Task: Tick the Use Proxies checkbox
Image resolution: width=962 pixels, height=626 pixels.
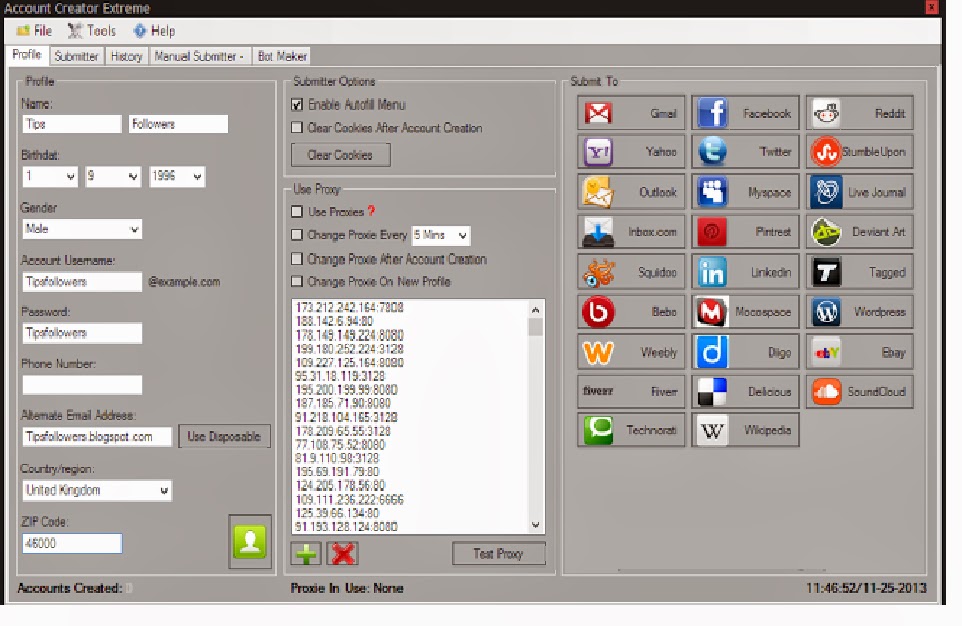Action: 297,212
